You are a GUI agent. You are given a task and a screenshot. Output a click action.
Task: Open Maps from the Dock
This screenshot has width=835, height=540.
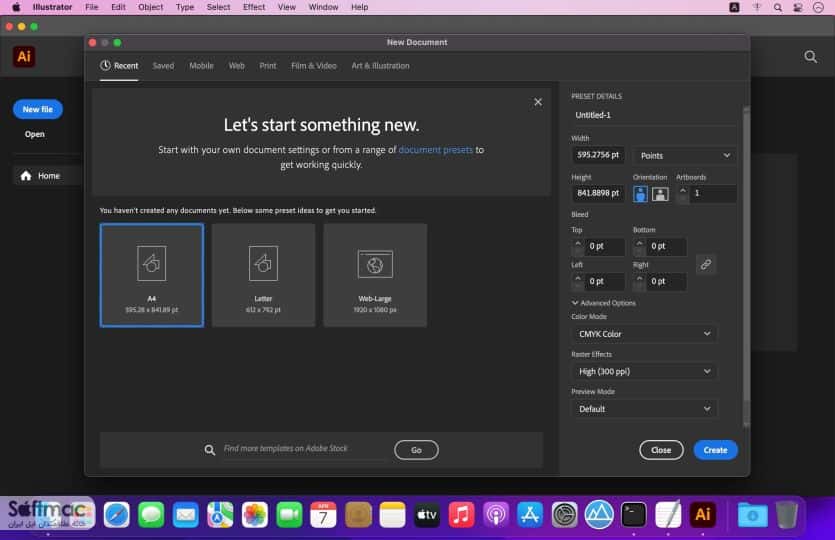coord(220,515)
